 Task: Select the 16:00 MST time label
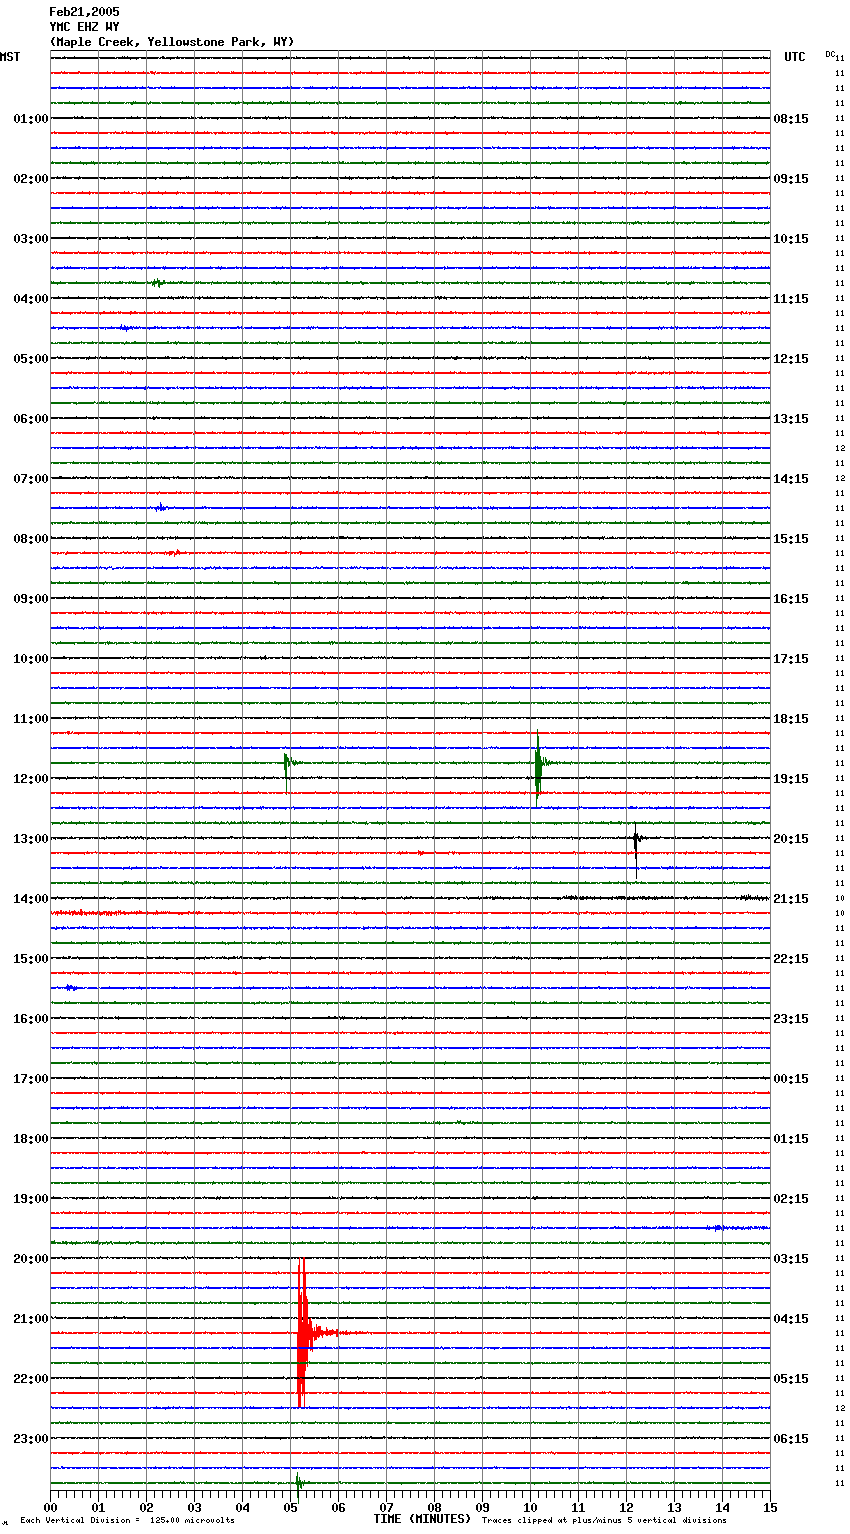(x=31, y=1019)
